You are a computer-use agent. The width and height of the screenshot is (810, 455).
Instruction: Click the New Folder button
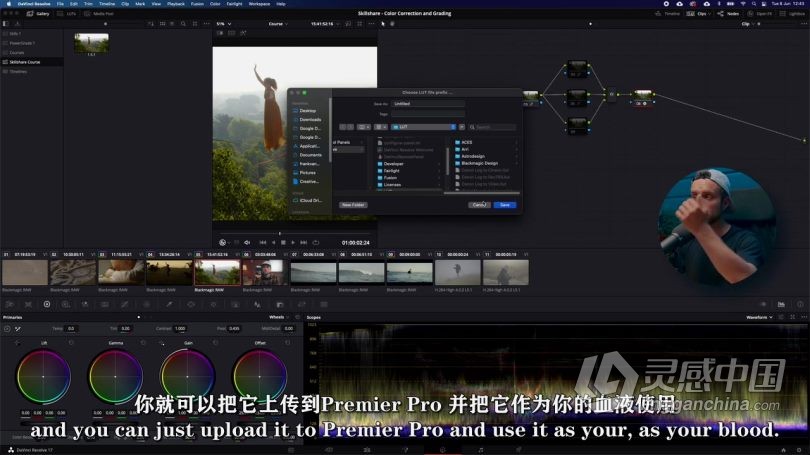[x=353, y=205]
